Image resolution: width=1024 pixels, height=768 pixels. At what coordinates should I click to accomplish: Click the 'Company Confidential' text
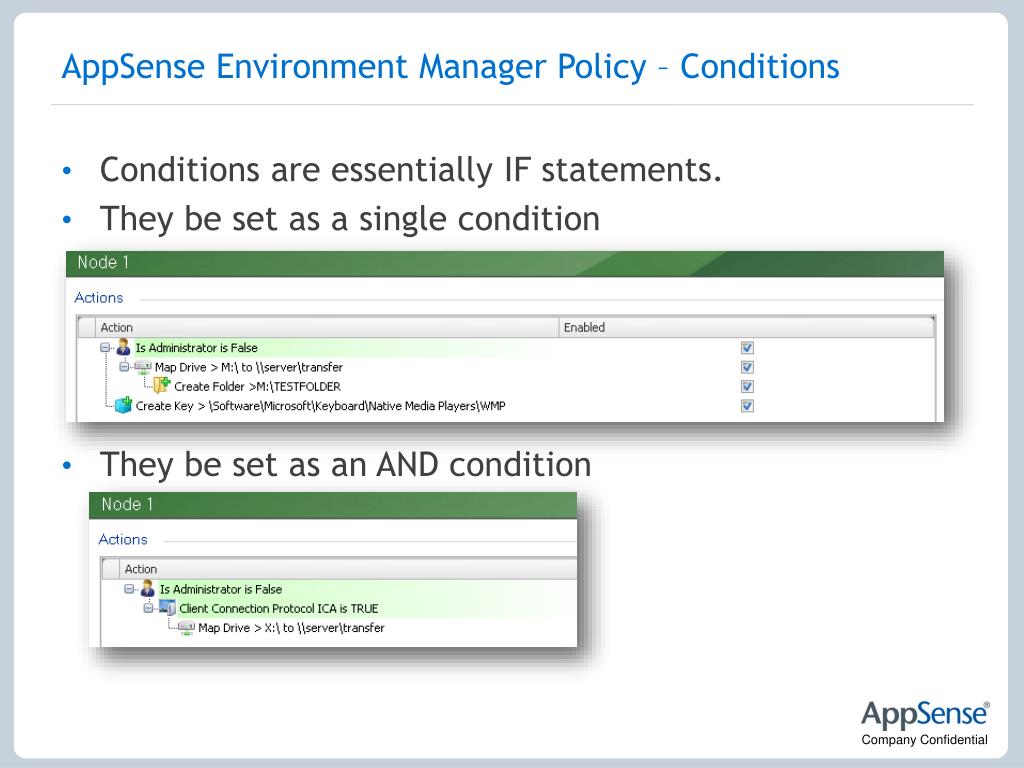point(924,740)
